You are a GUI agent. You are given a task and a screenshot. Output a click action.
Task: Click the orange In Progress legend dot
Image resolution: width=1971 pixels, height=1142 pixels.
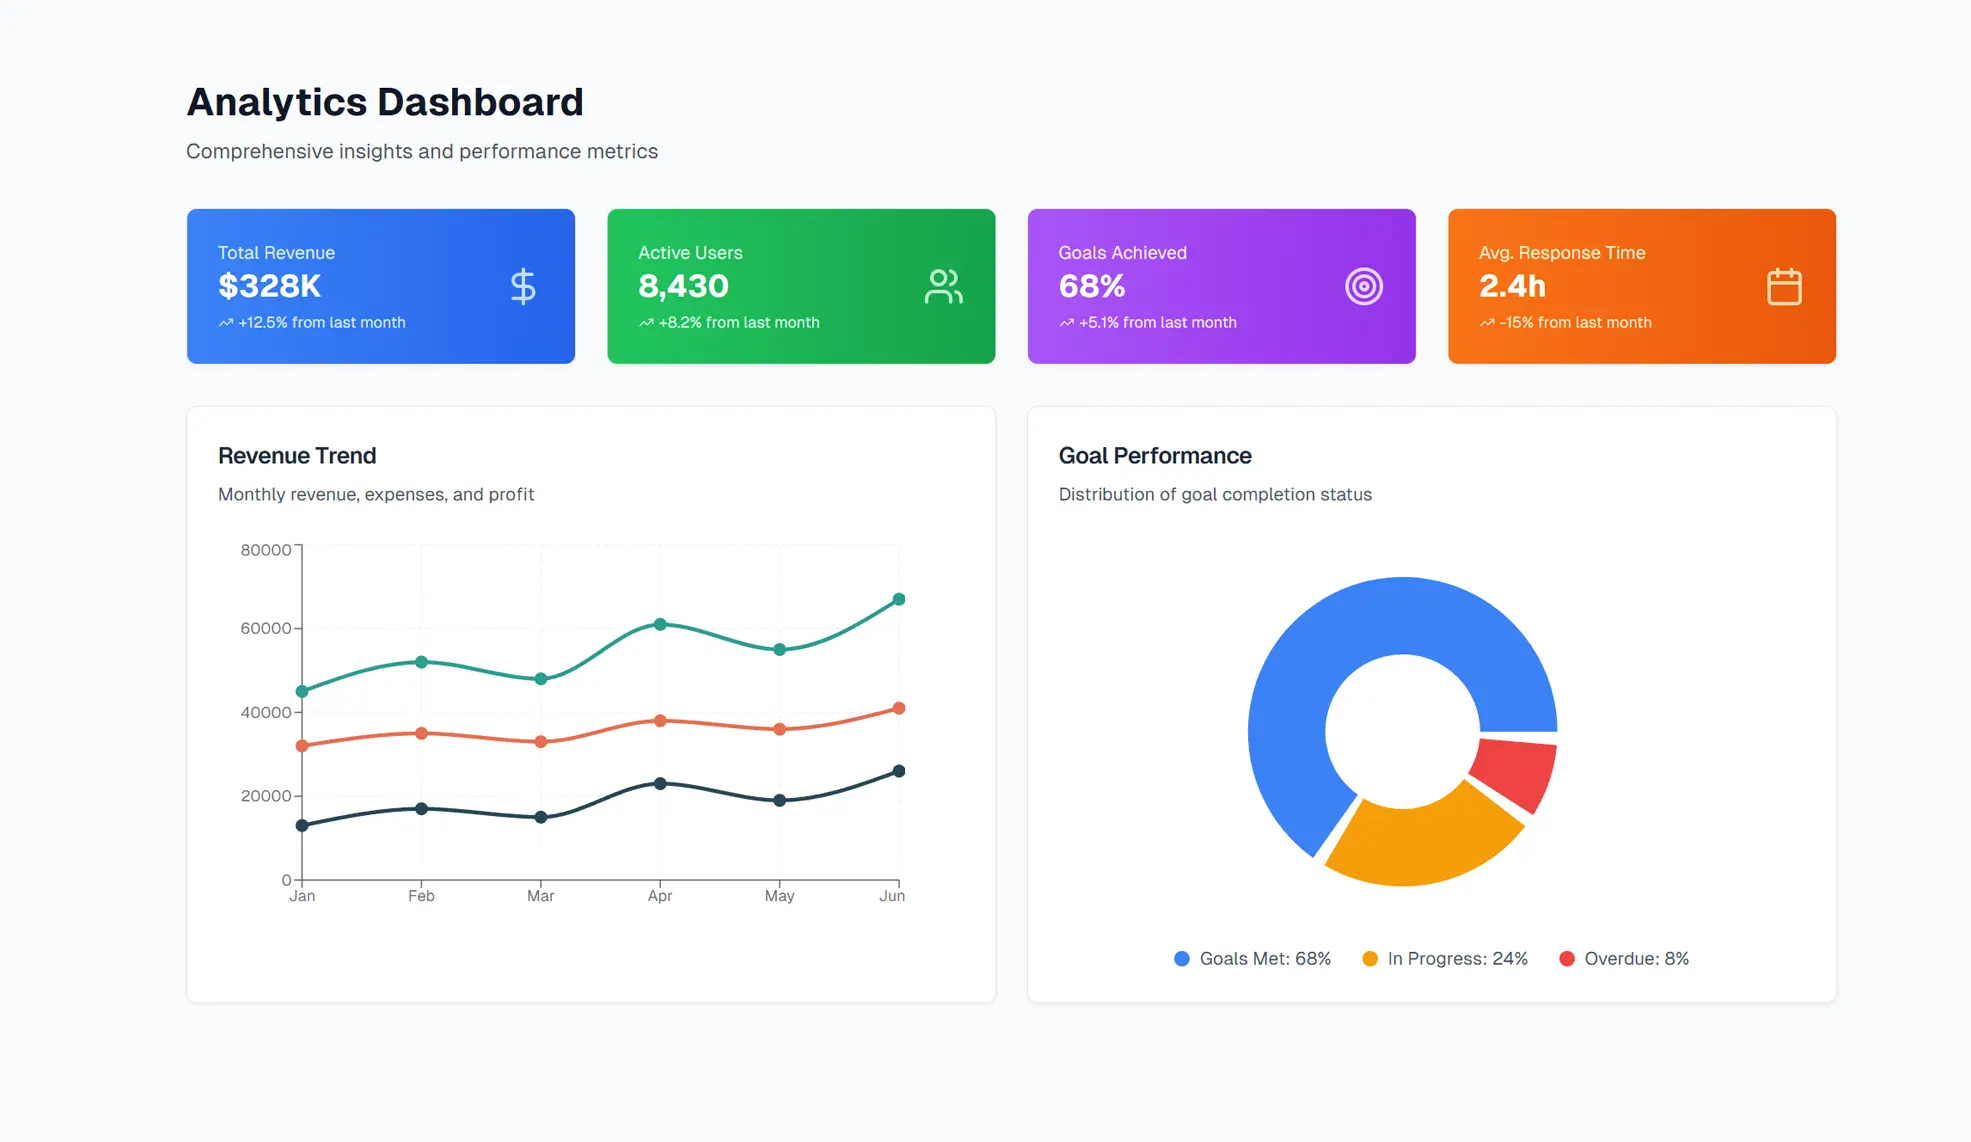[x=1368, y=958]
